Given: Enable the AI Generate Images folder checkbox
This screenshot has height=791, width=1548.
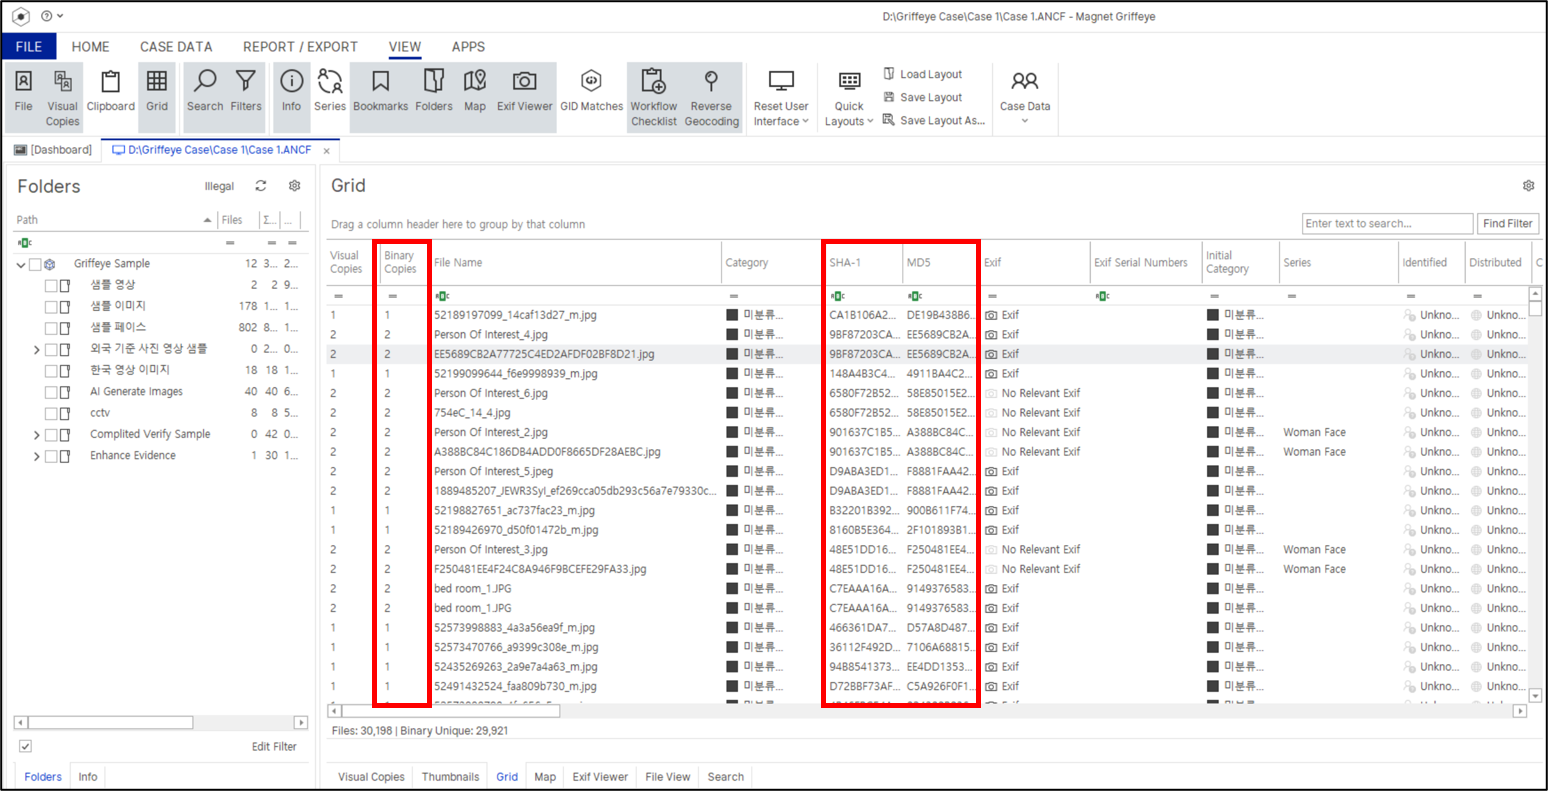Looking at the screenshot, I should (51, 392).
